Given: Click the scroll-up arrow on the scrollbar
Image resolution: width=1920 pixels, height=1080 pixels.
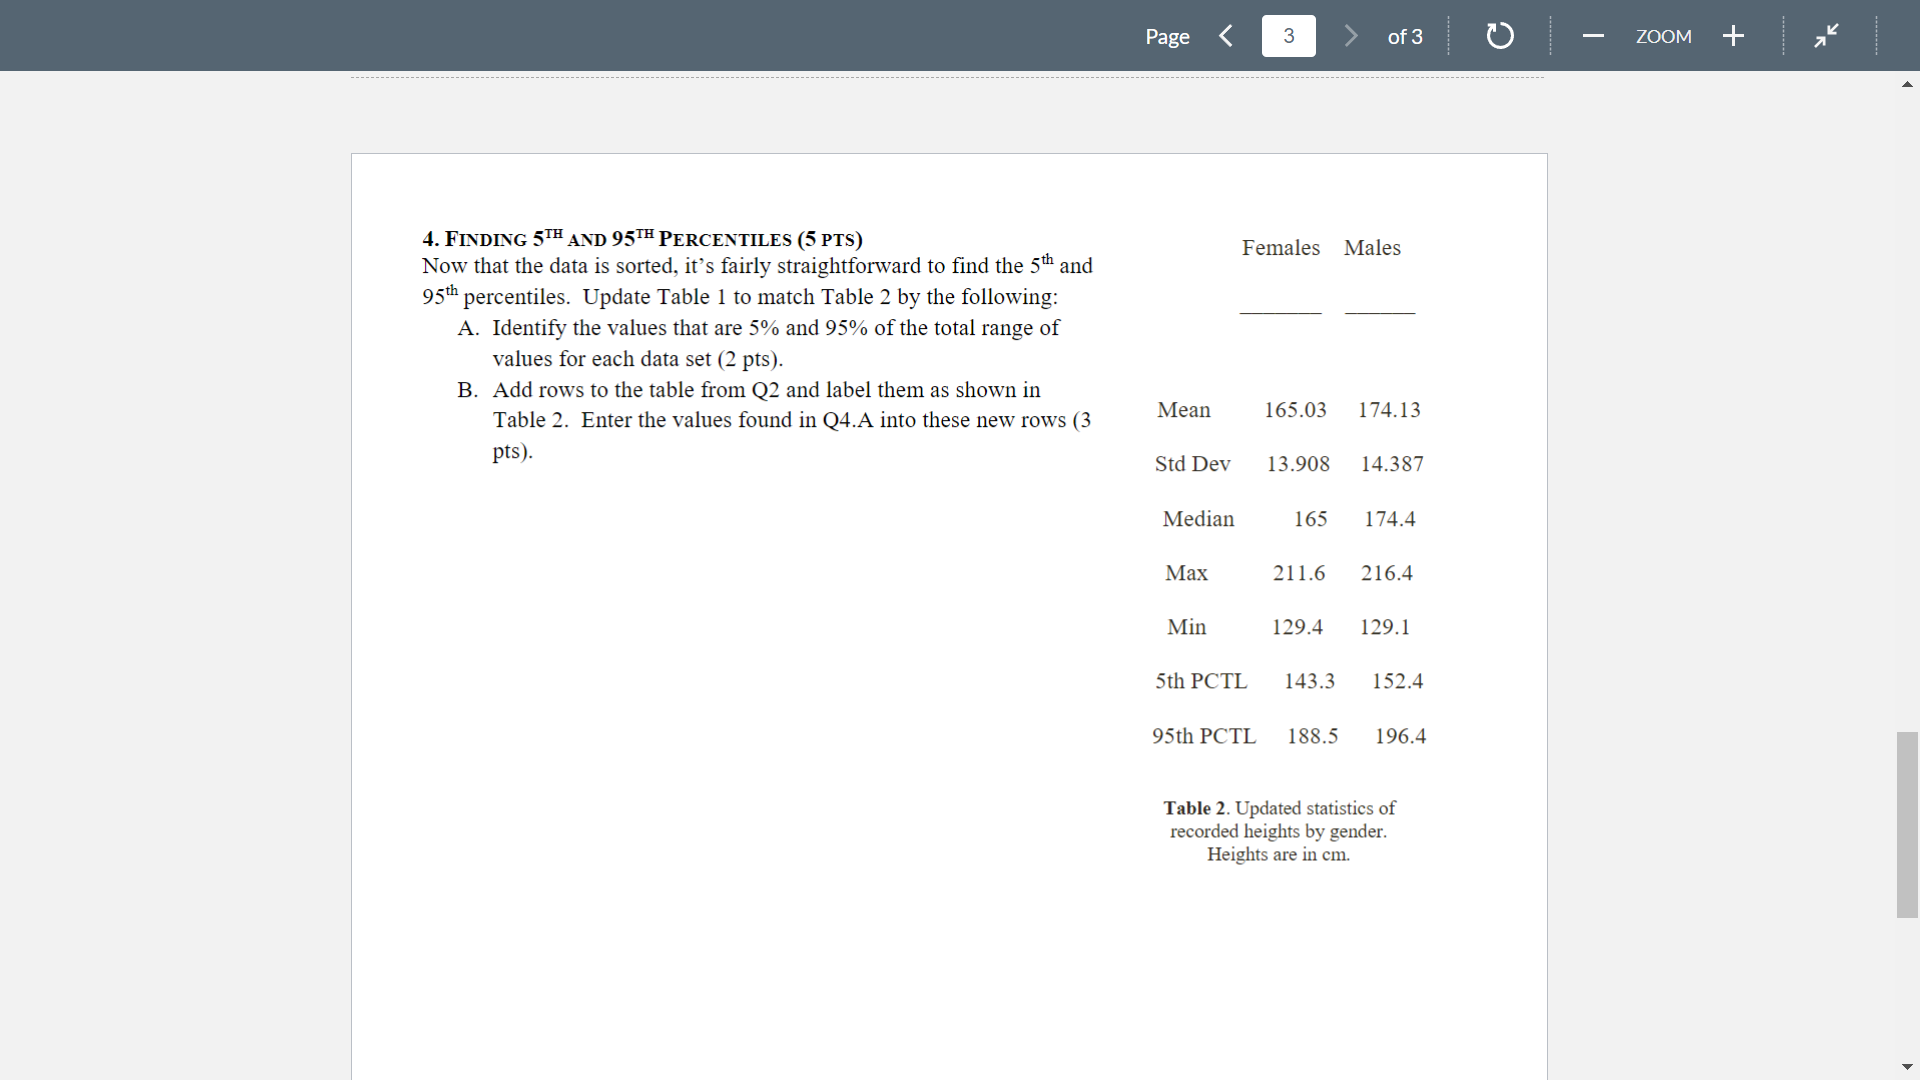Looking at the screenshot, I should [1907, 84].
